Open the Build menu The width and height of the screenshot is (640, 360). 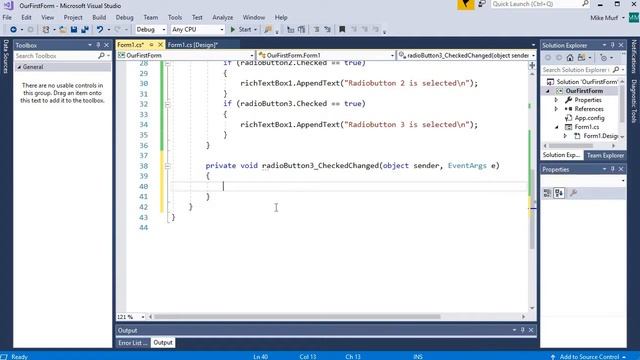pos(99,18)
